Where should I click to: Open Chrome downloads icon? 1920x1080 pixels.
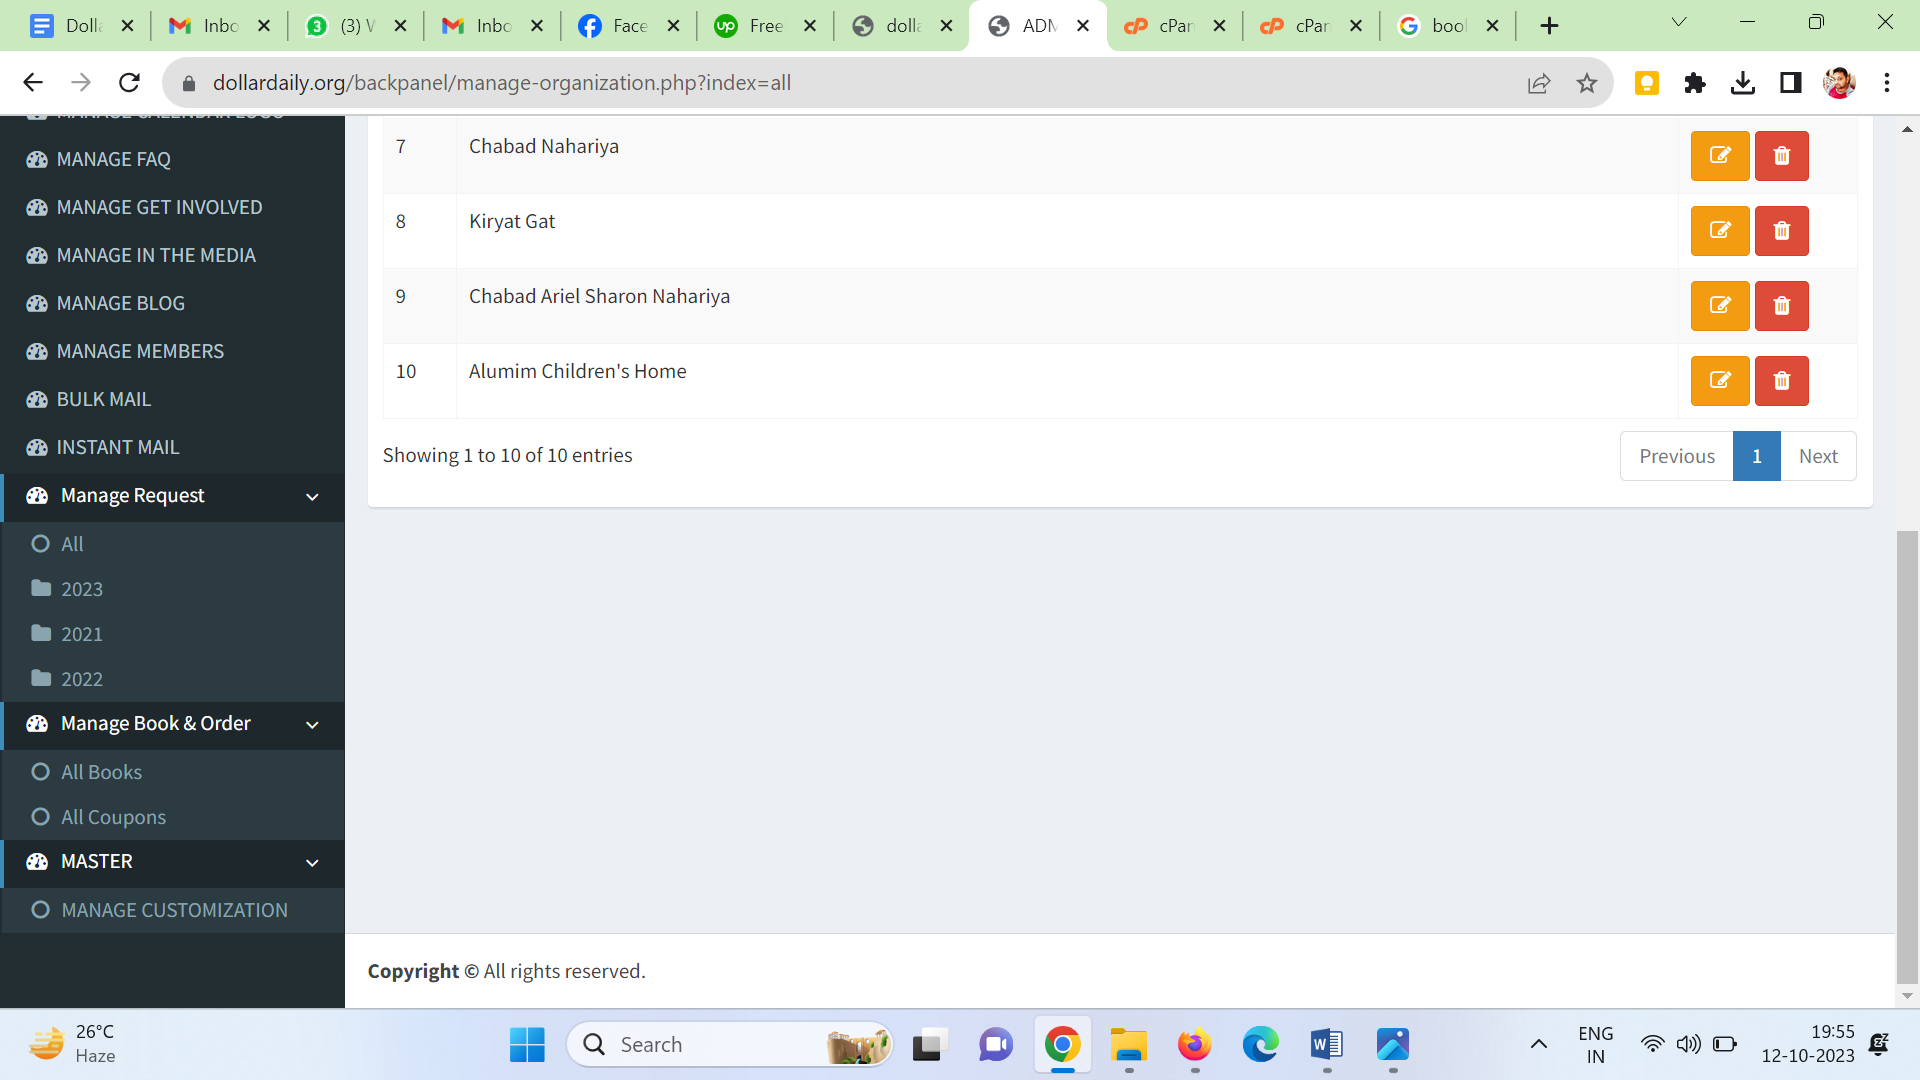(1742, 83)
